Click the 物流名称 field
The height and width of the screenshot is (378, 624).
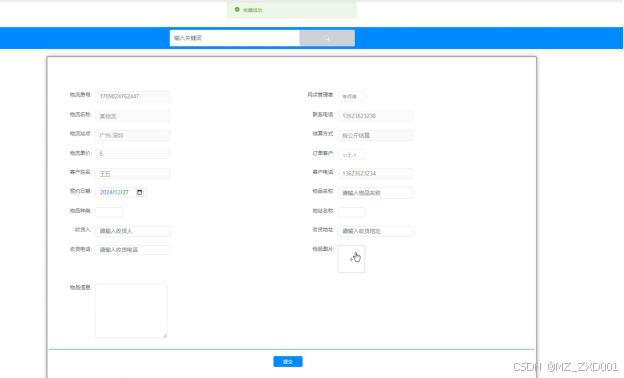tap(133, 116)
